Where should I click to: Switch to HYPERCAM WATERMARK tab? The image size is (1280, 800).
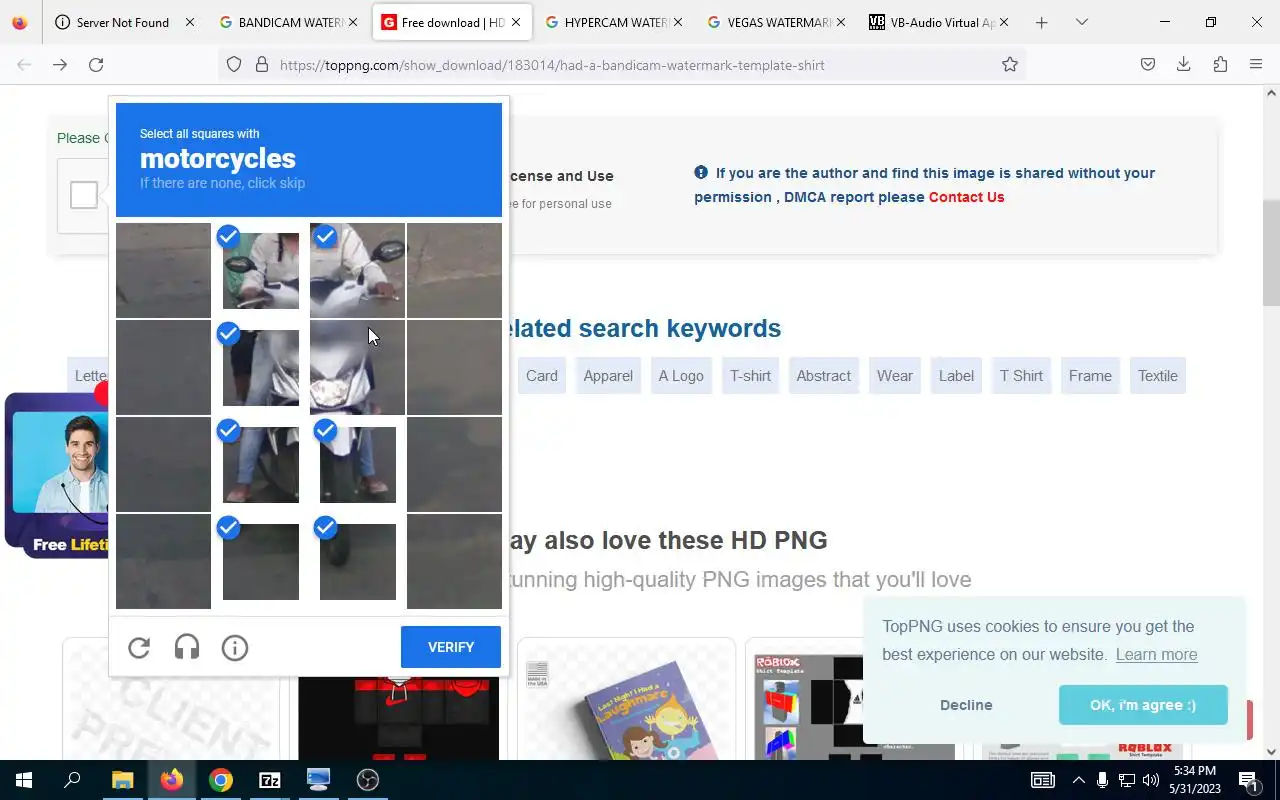[x=614, y=22]
